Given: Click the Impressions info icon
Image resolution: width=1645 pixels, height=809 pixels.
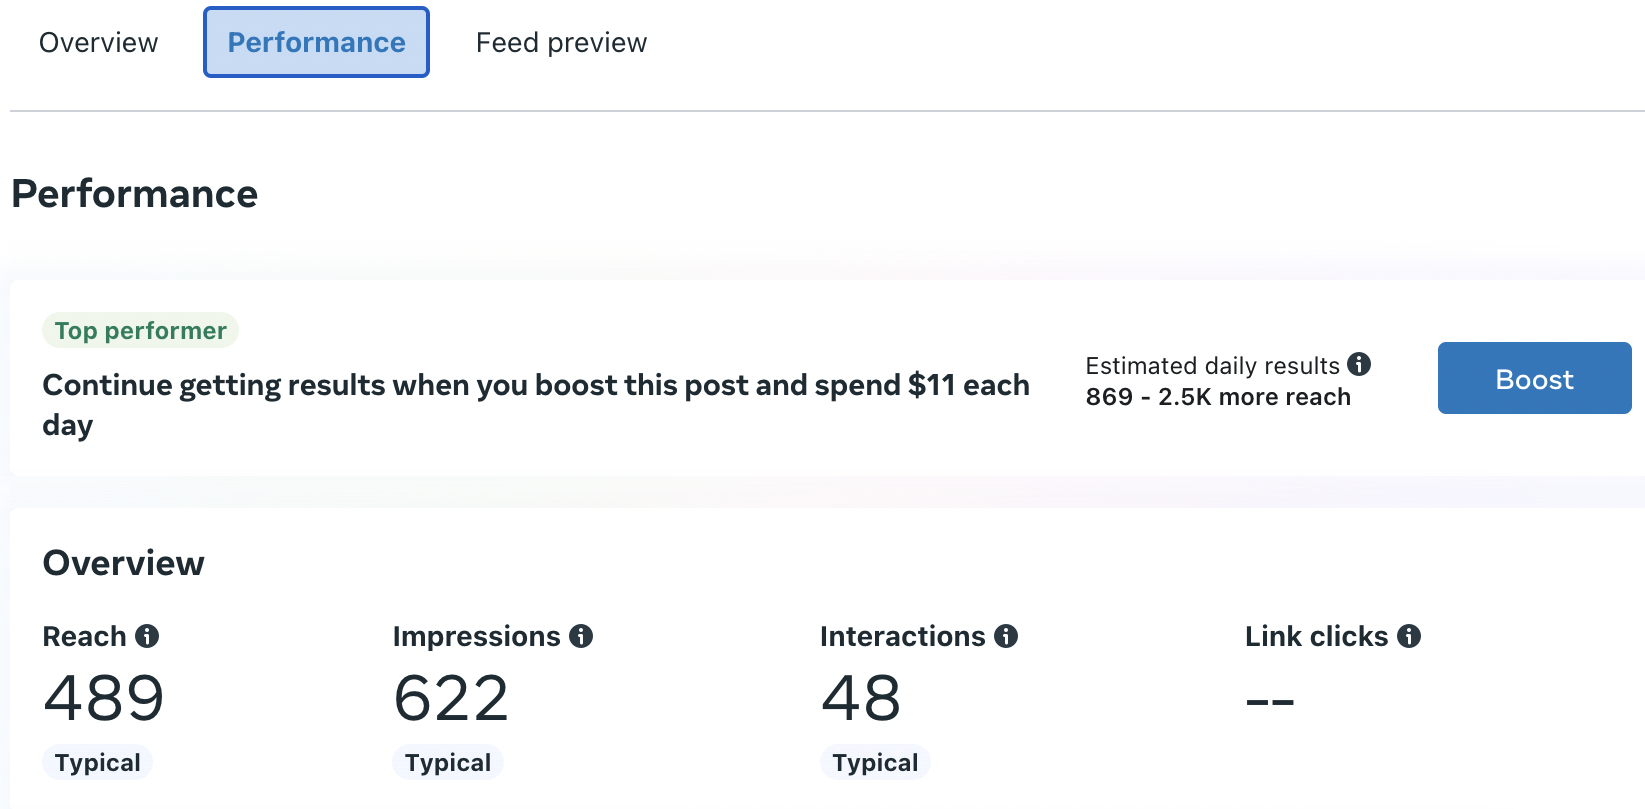Looking at the screenshot, I should 581,636.
